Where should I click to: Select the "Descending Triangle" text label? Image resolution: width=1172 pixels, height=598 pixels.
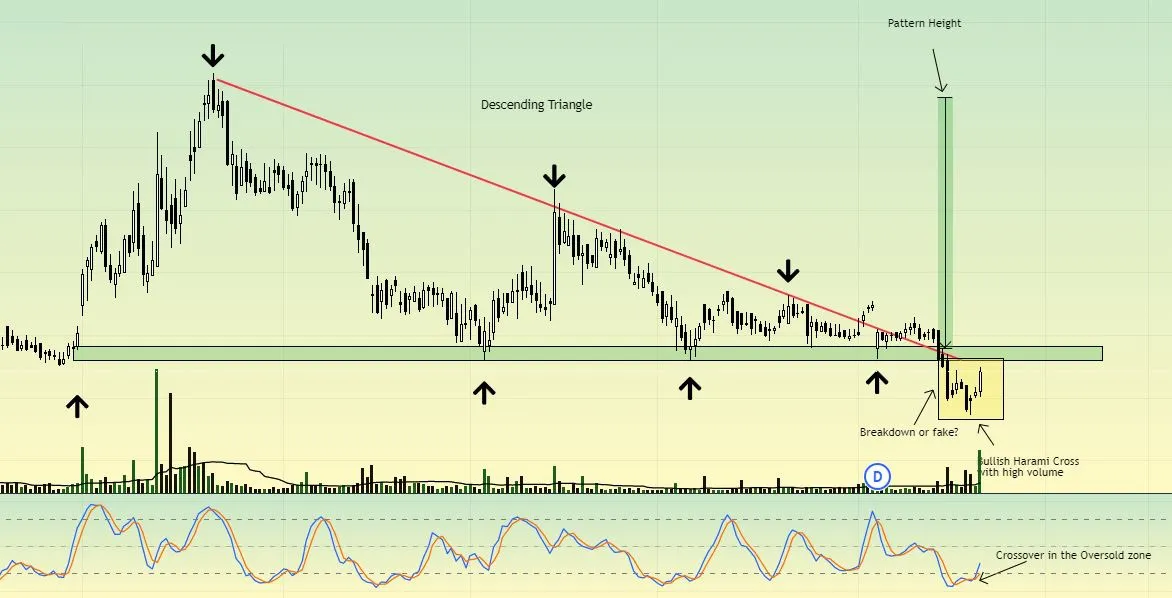536,104
